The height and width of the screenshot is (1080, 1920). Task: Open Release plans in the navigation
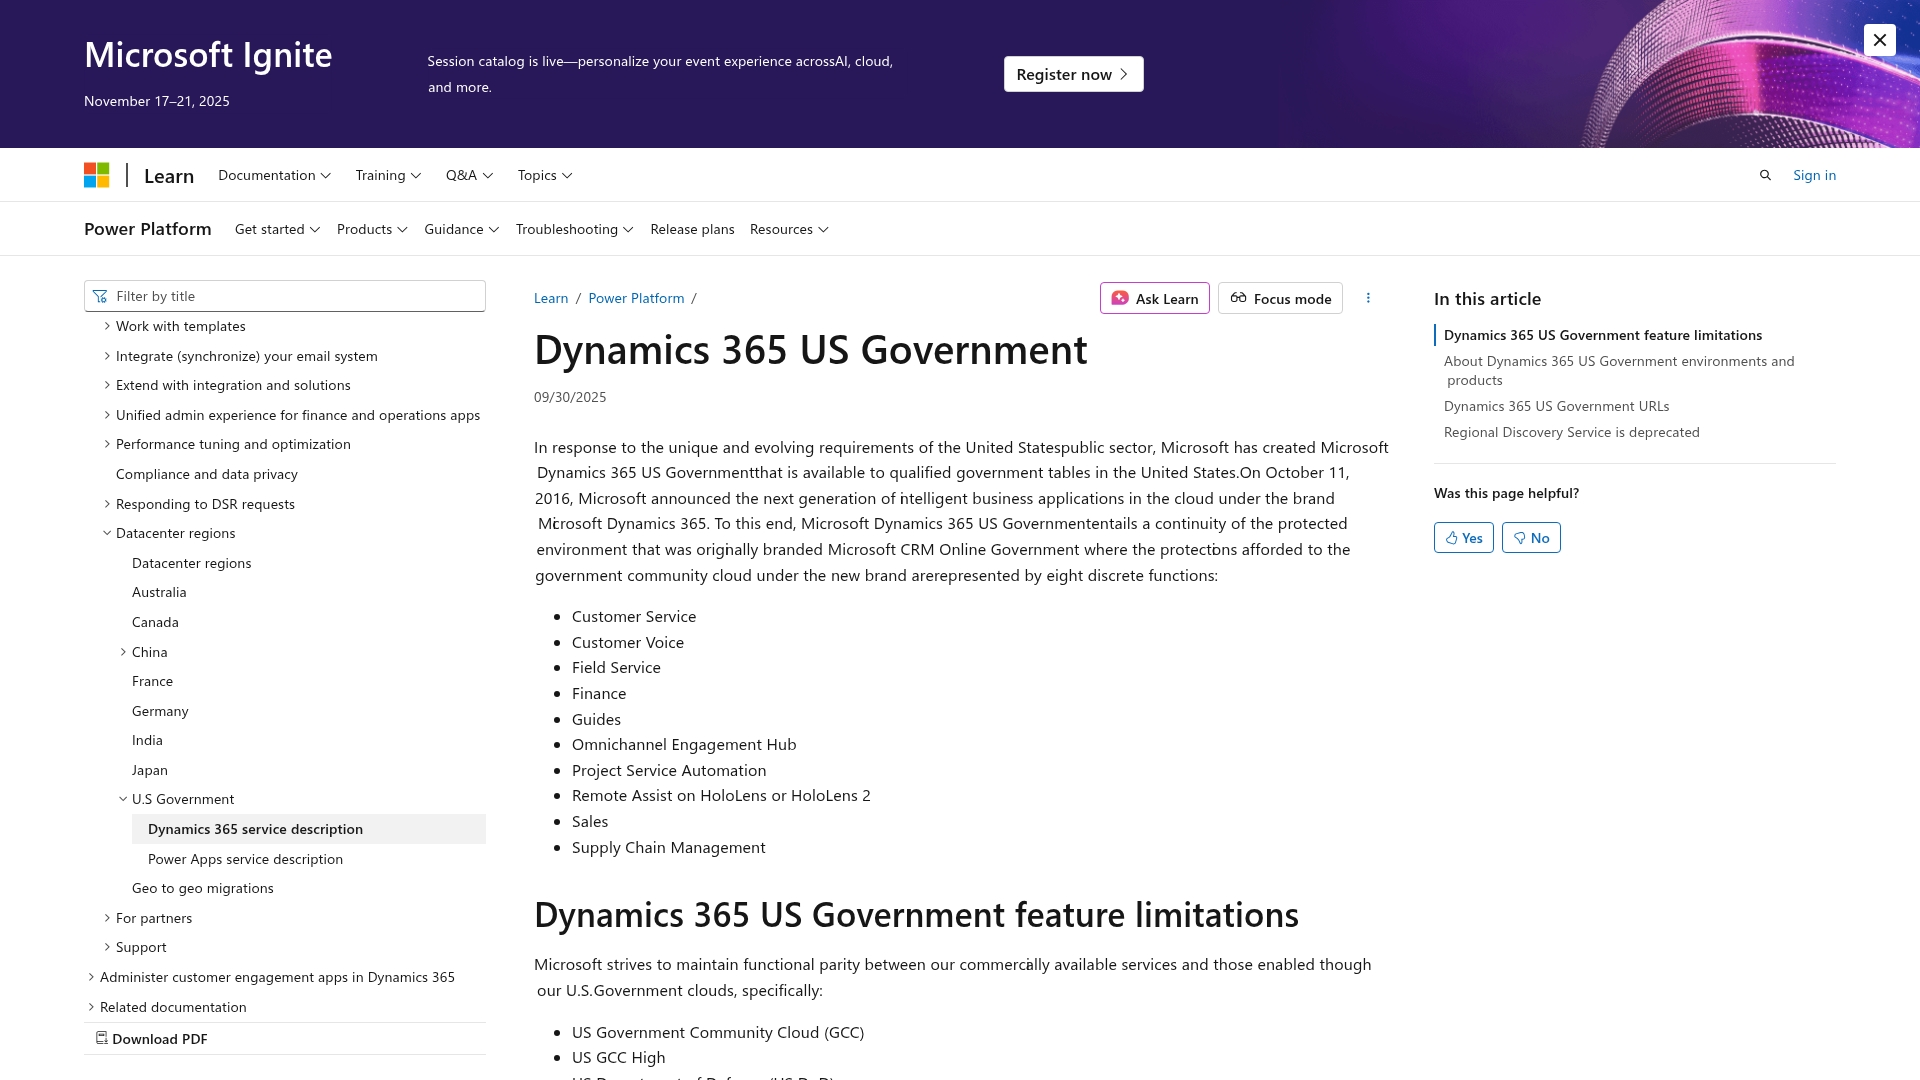point(692,229)
